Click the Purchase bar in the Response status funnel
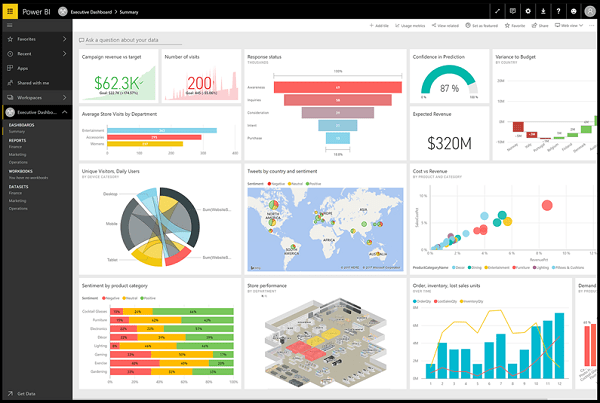 [x=338, y=138]
